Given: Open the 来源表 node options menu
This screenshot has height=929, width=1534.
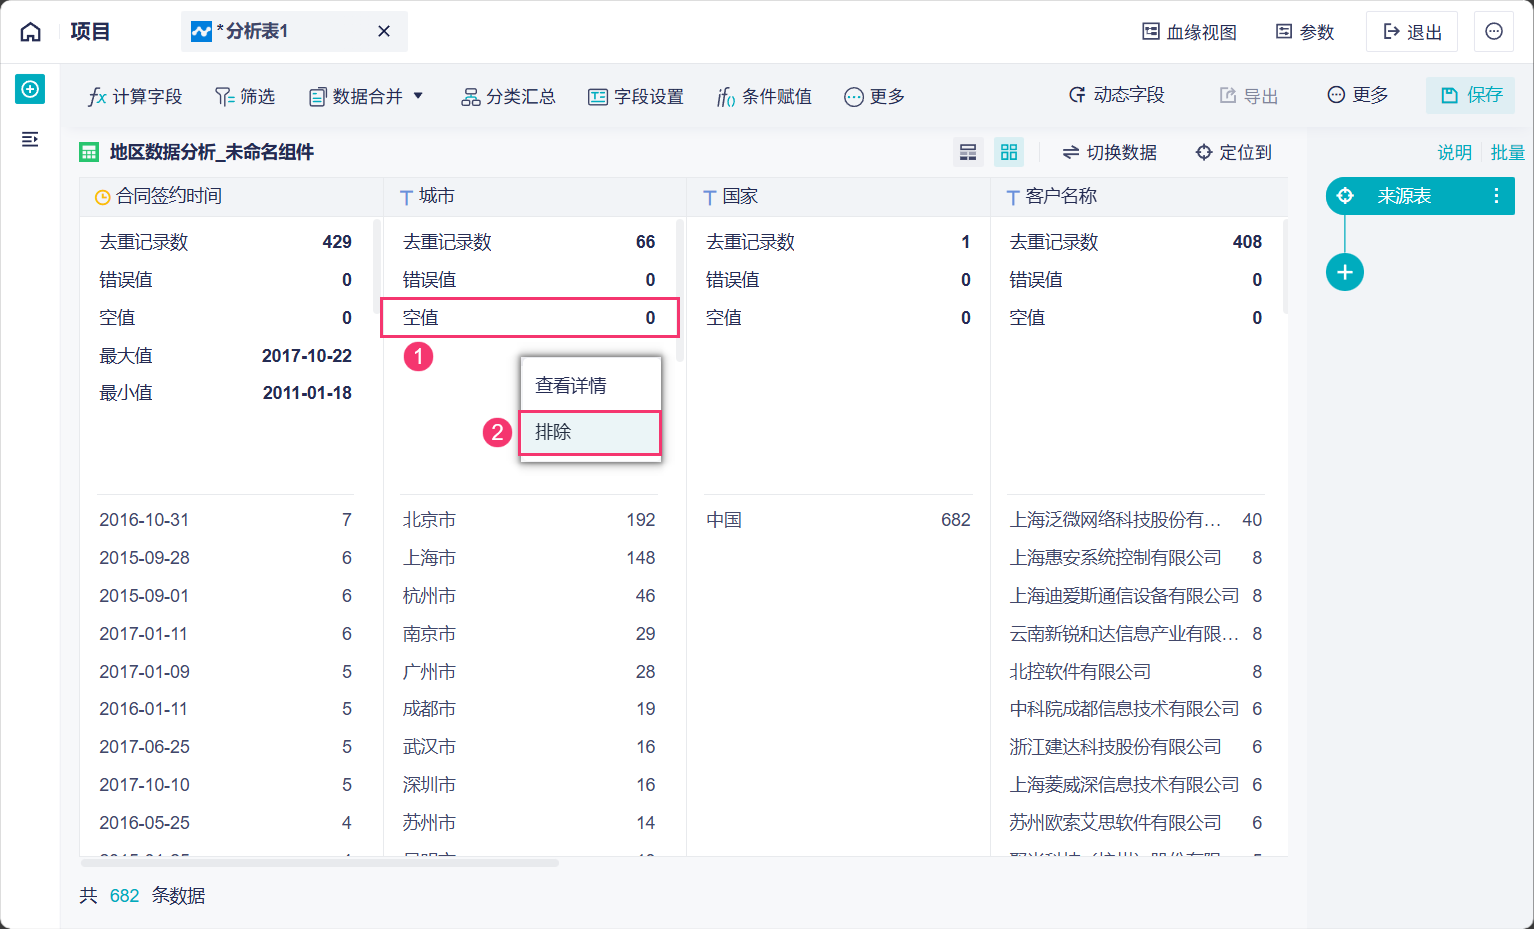Looking at the screenshot, I should coord(1497,196).
